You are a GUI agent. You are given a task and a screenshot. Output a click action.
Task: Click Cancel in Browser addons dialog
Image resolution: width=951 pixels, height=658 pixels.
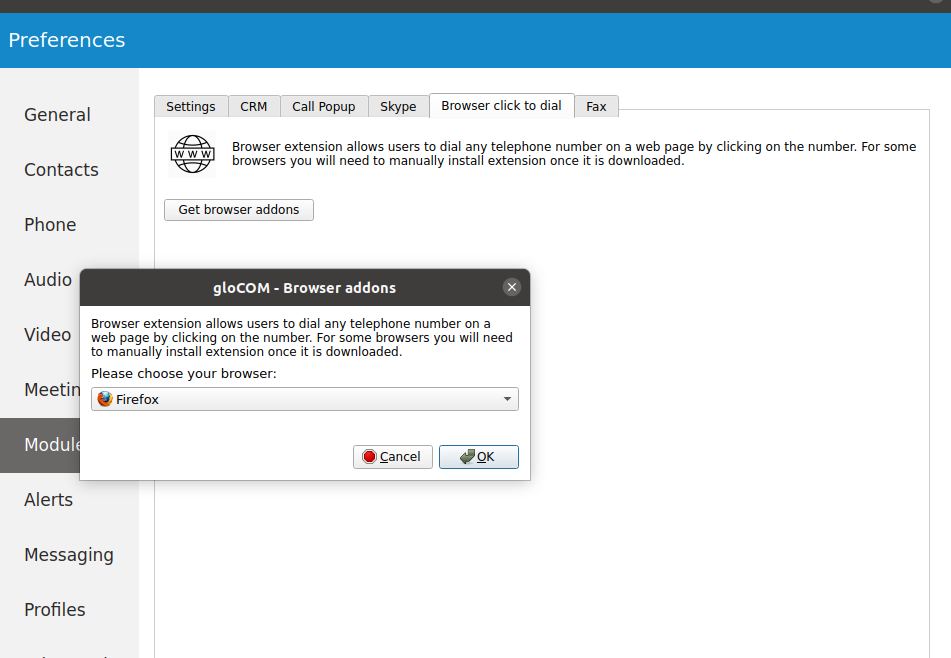click(x=392, y=457)
